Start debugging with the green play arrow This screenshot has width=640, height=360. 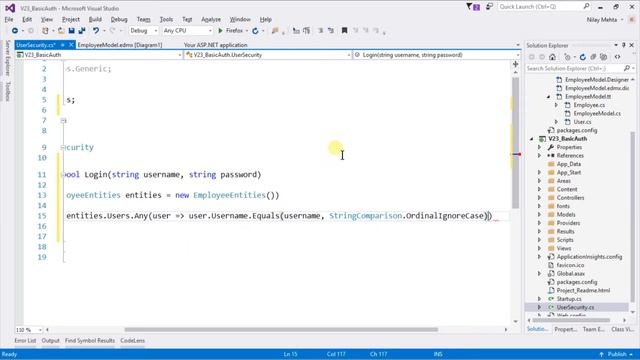click(x=220, y=31)
